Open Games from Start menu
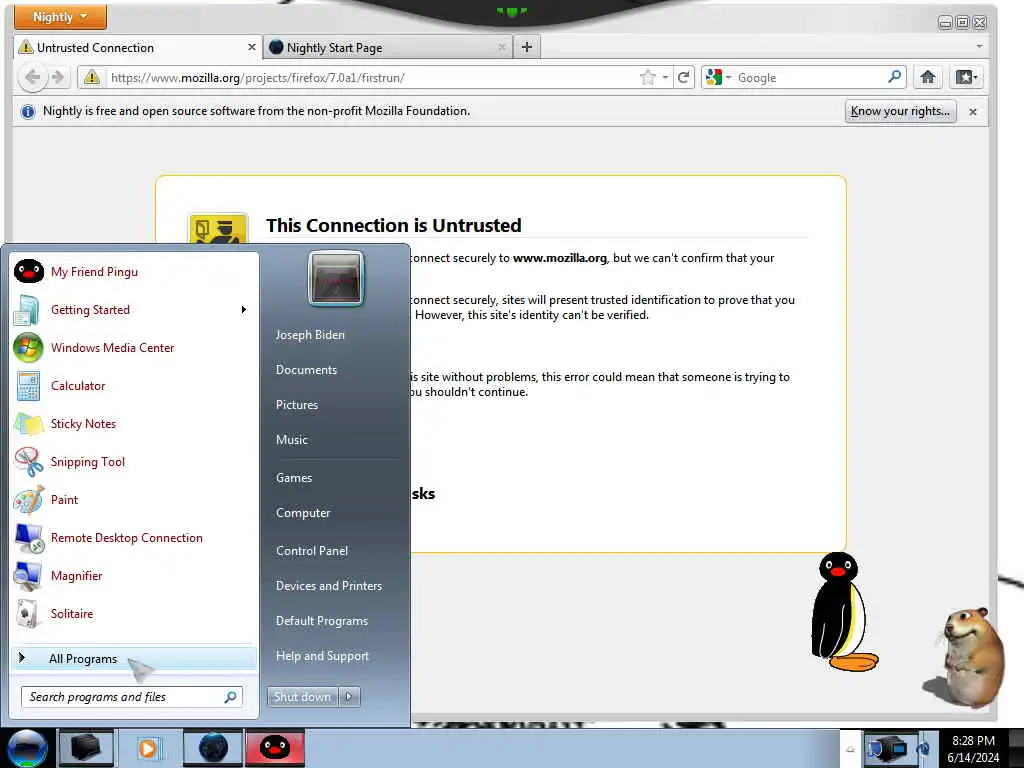The image size is (1024, 768). pos(294,478)
